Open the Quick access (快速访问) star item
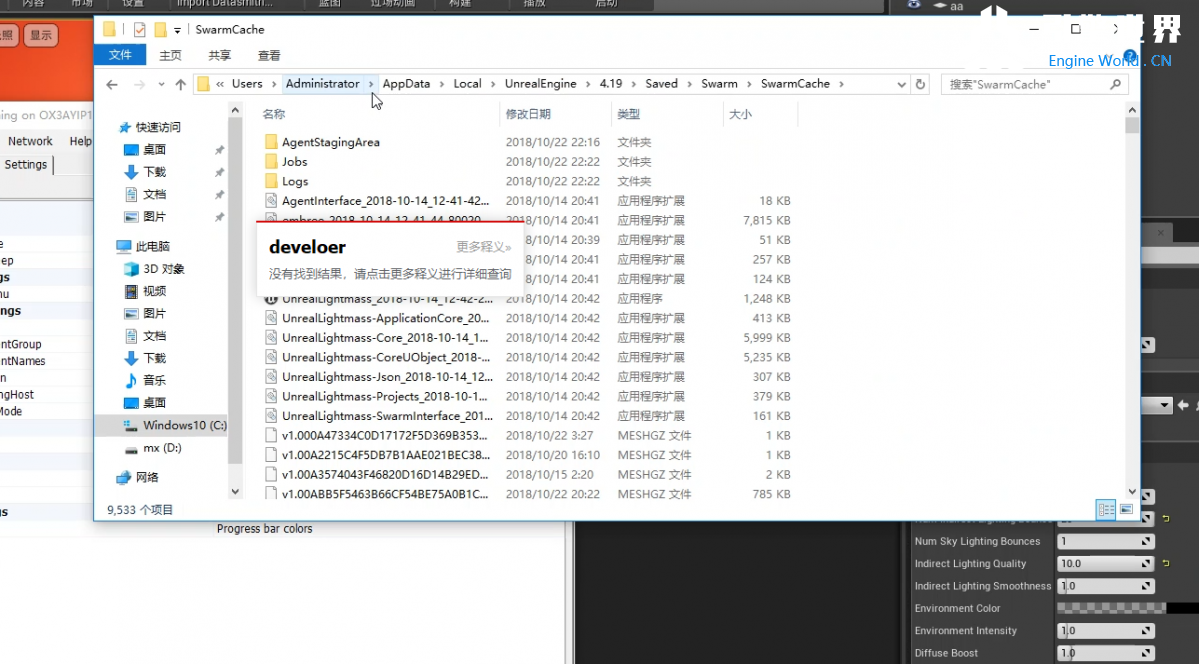1199x664 pixels. (x=151, y=127)
